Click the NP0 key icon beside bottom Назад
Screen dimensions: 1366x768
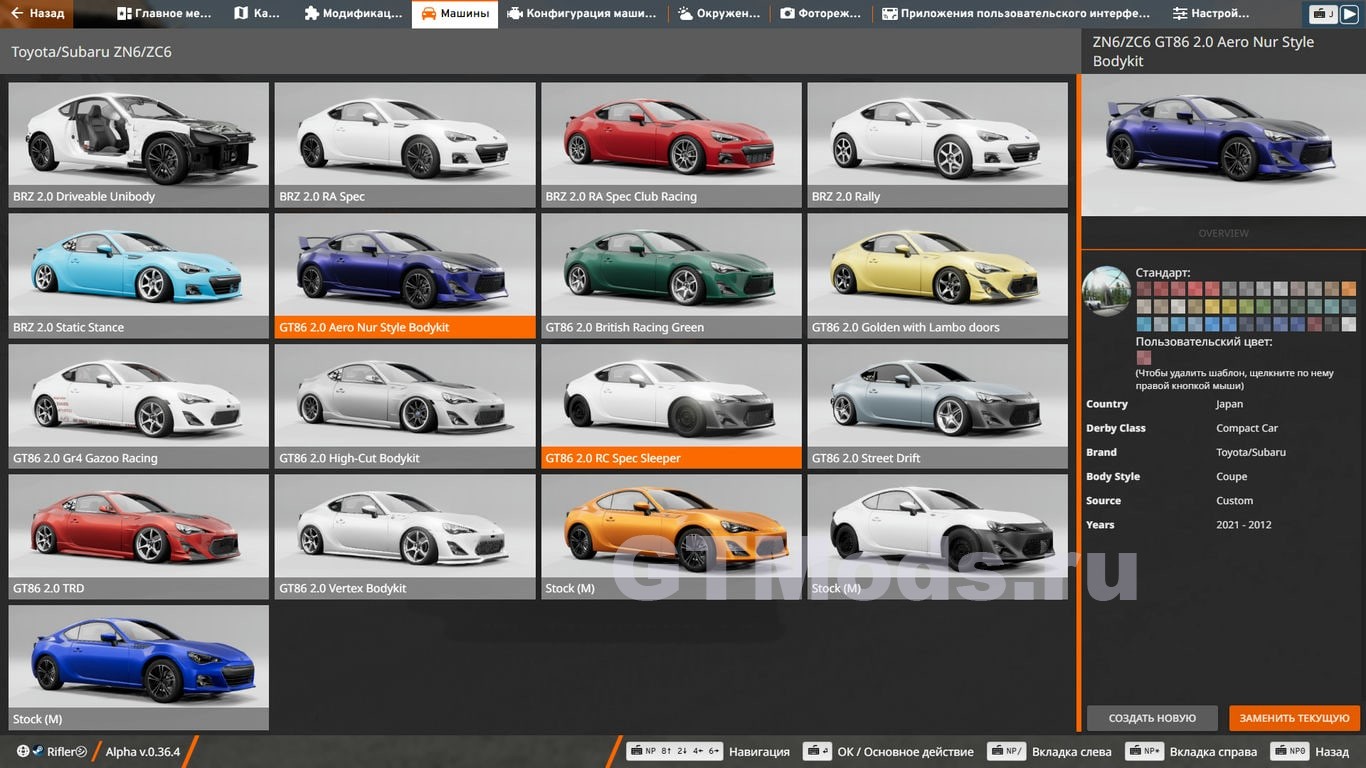[x=1290, y=751]
